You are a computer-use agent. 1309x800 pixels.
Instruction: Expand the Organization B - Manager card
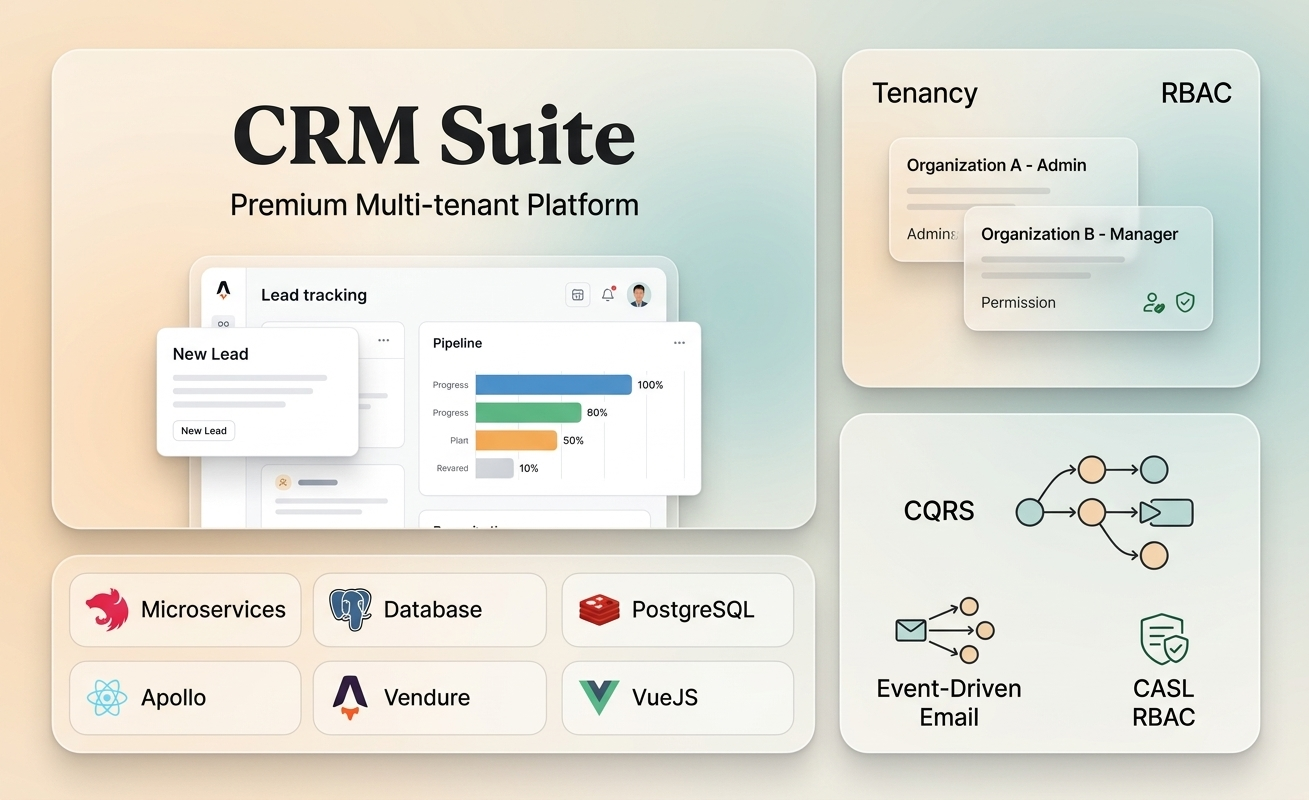(x=1079, y=234)
